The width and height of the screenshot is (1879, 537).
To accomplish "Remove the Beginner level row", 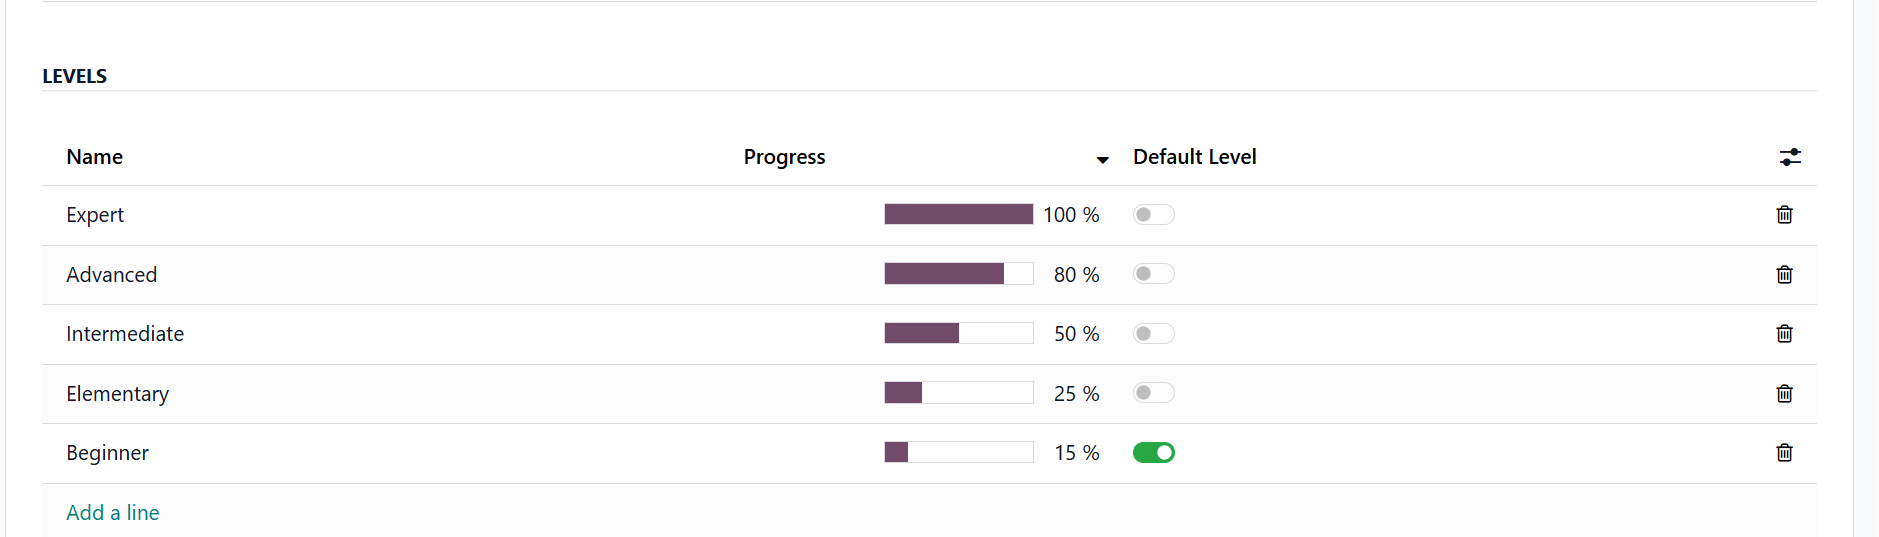I will coord(1784,453).
